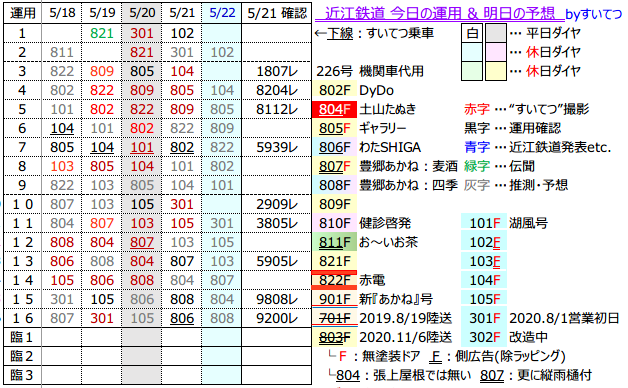Click the byすいてつ author text
This screenshot has height=388, width=628.
tap(594, 14)
